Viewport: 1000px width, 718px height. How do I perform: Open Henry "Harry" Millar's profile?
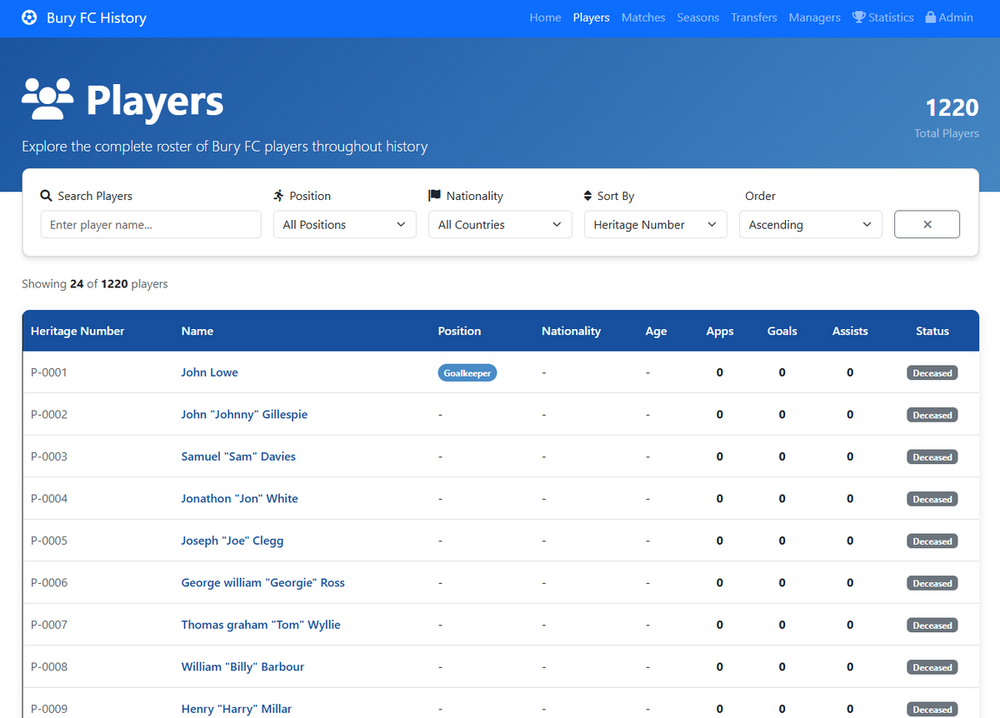point(236,709)
